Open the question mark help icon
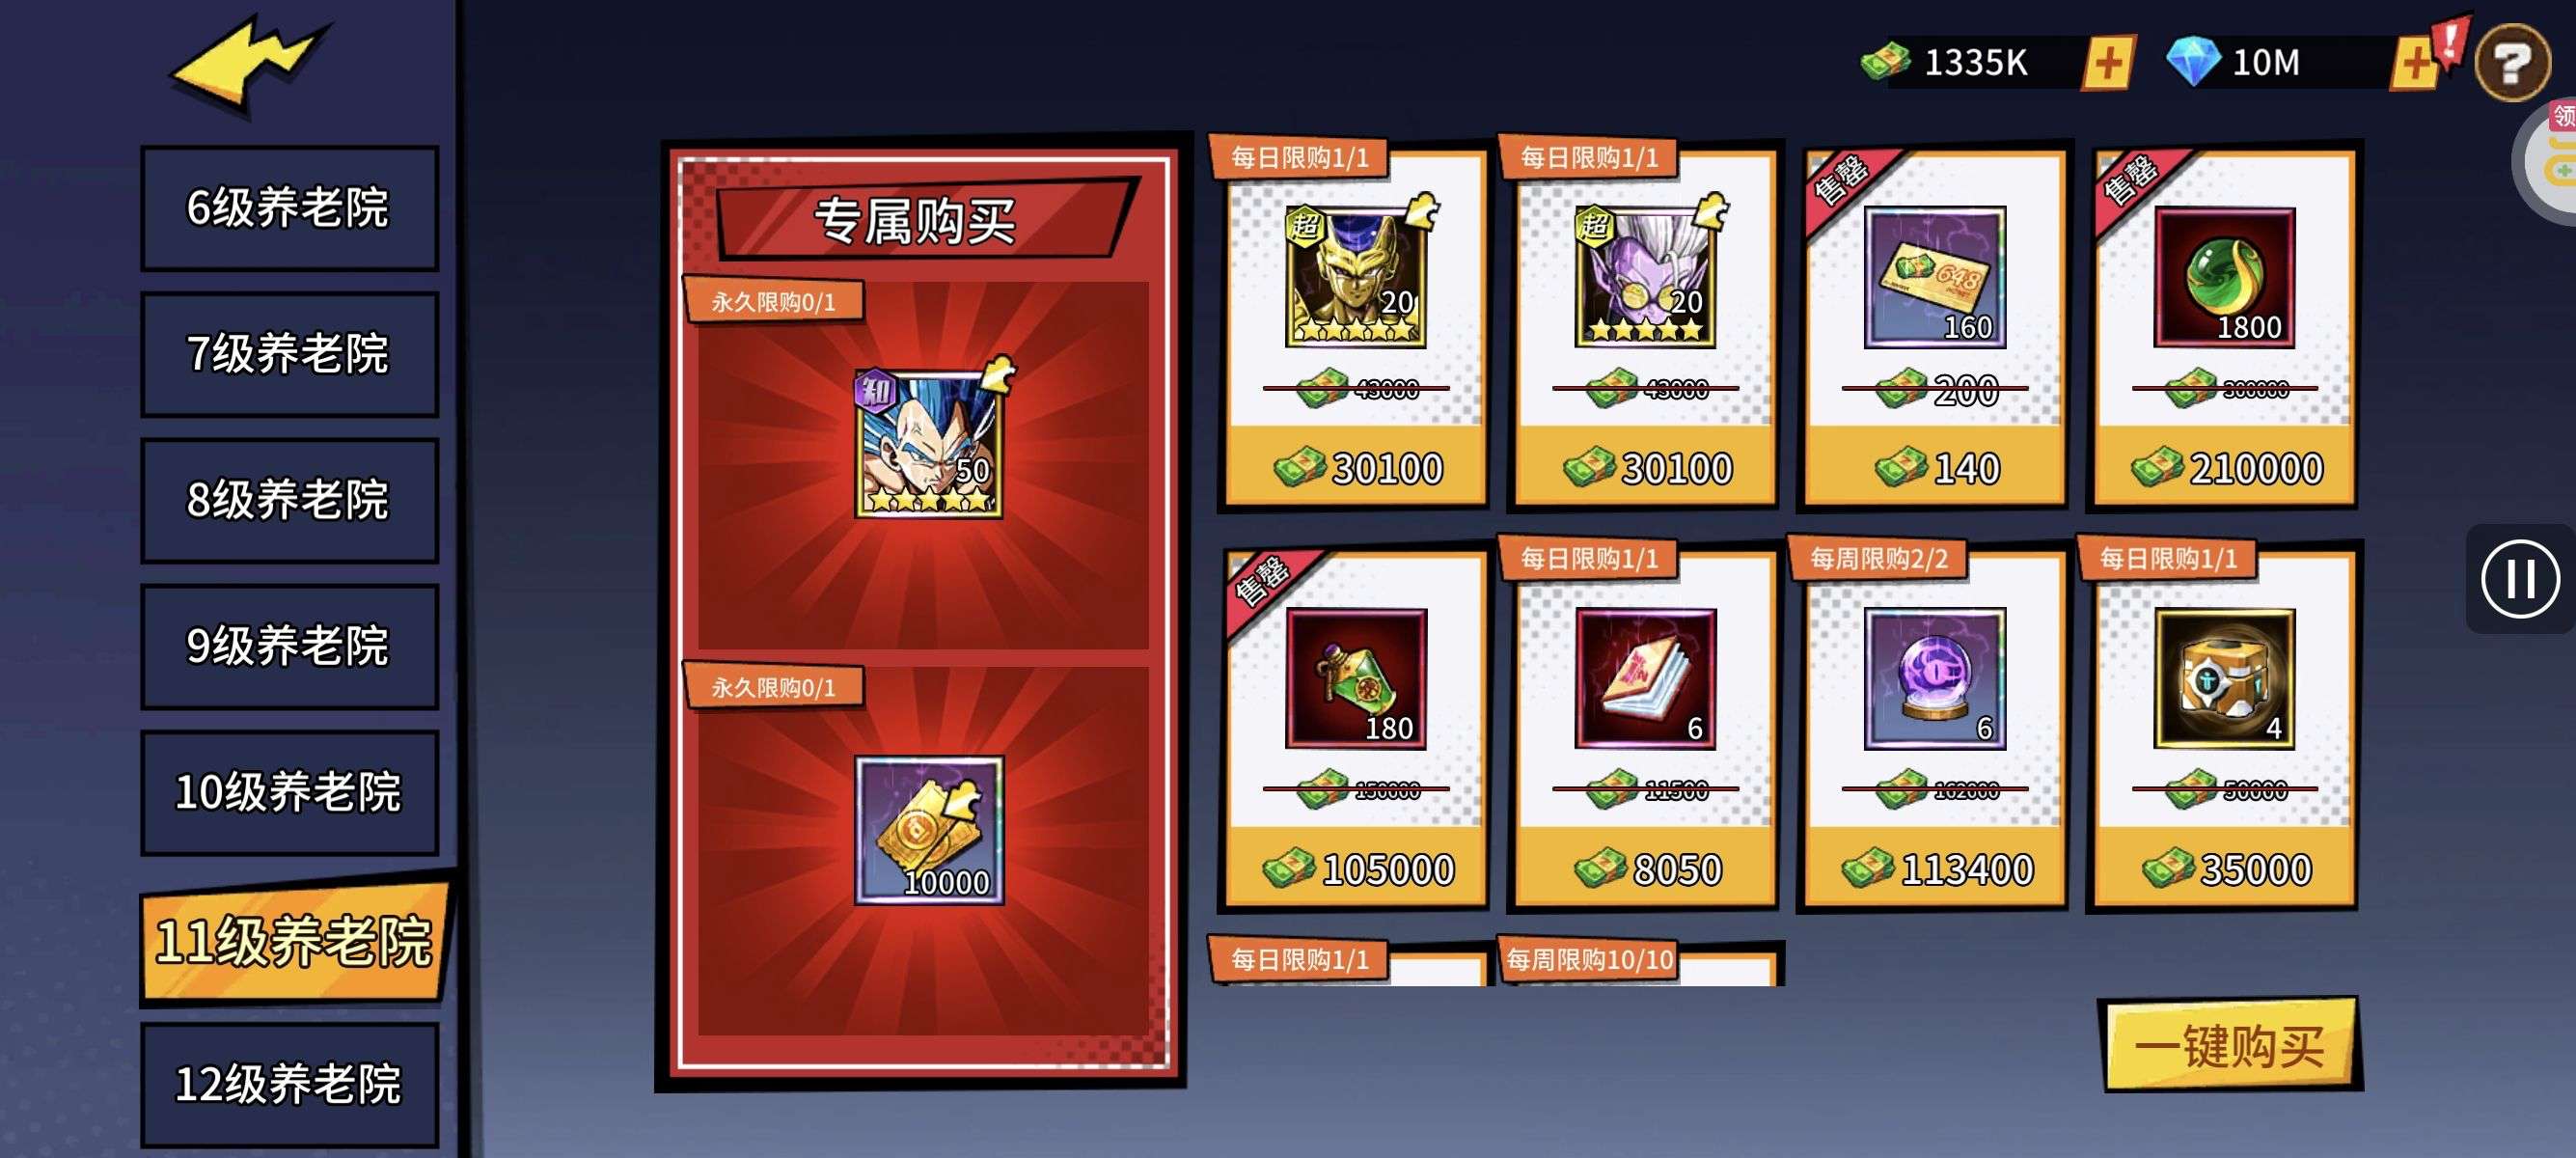The height and width of the screenshot is (1158, 2576). (2512, 64)
